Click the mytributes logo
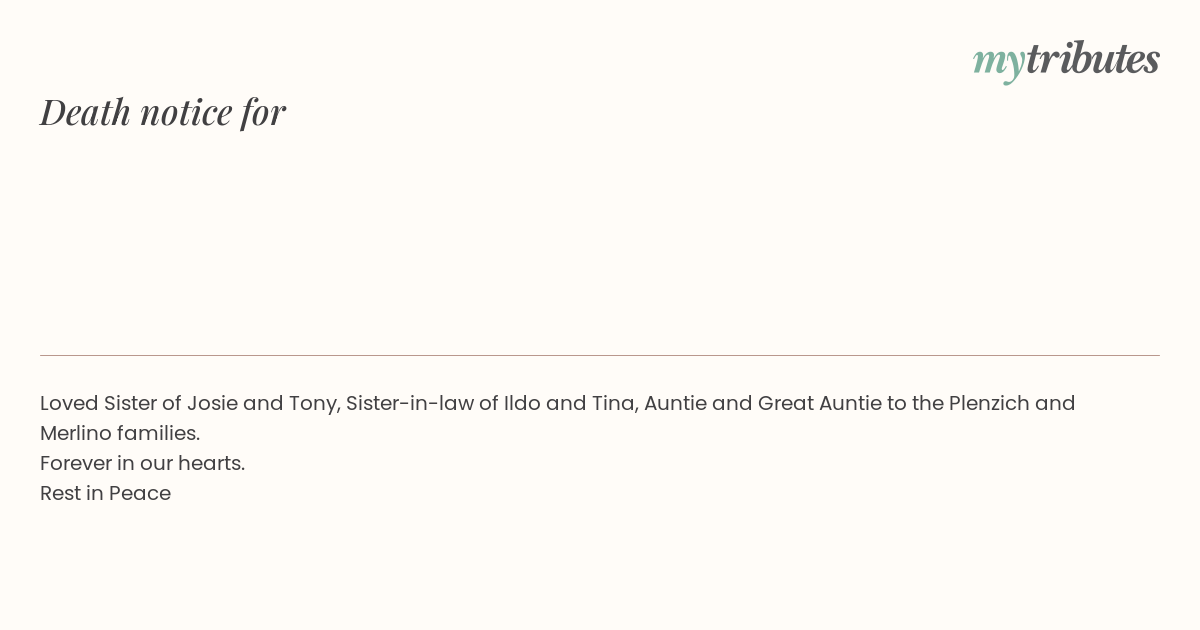This screenshot has height=630, width=1200. point(1066,60)
